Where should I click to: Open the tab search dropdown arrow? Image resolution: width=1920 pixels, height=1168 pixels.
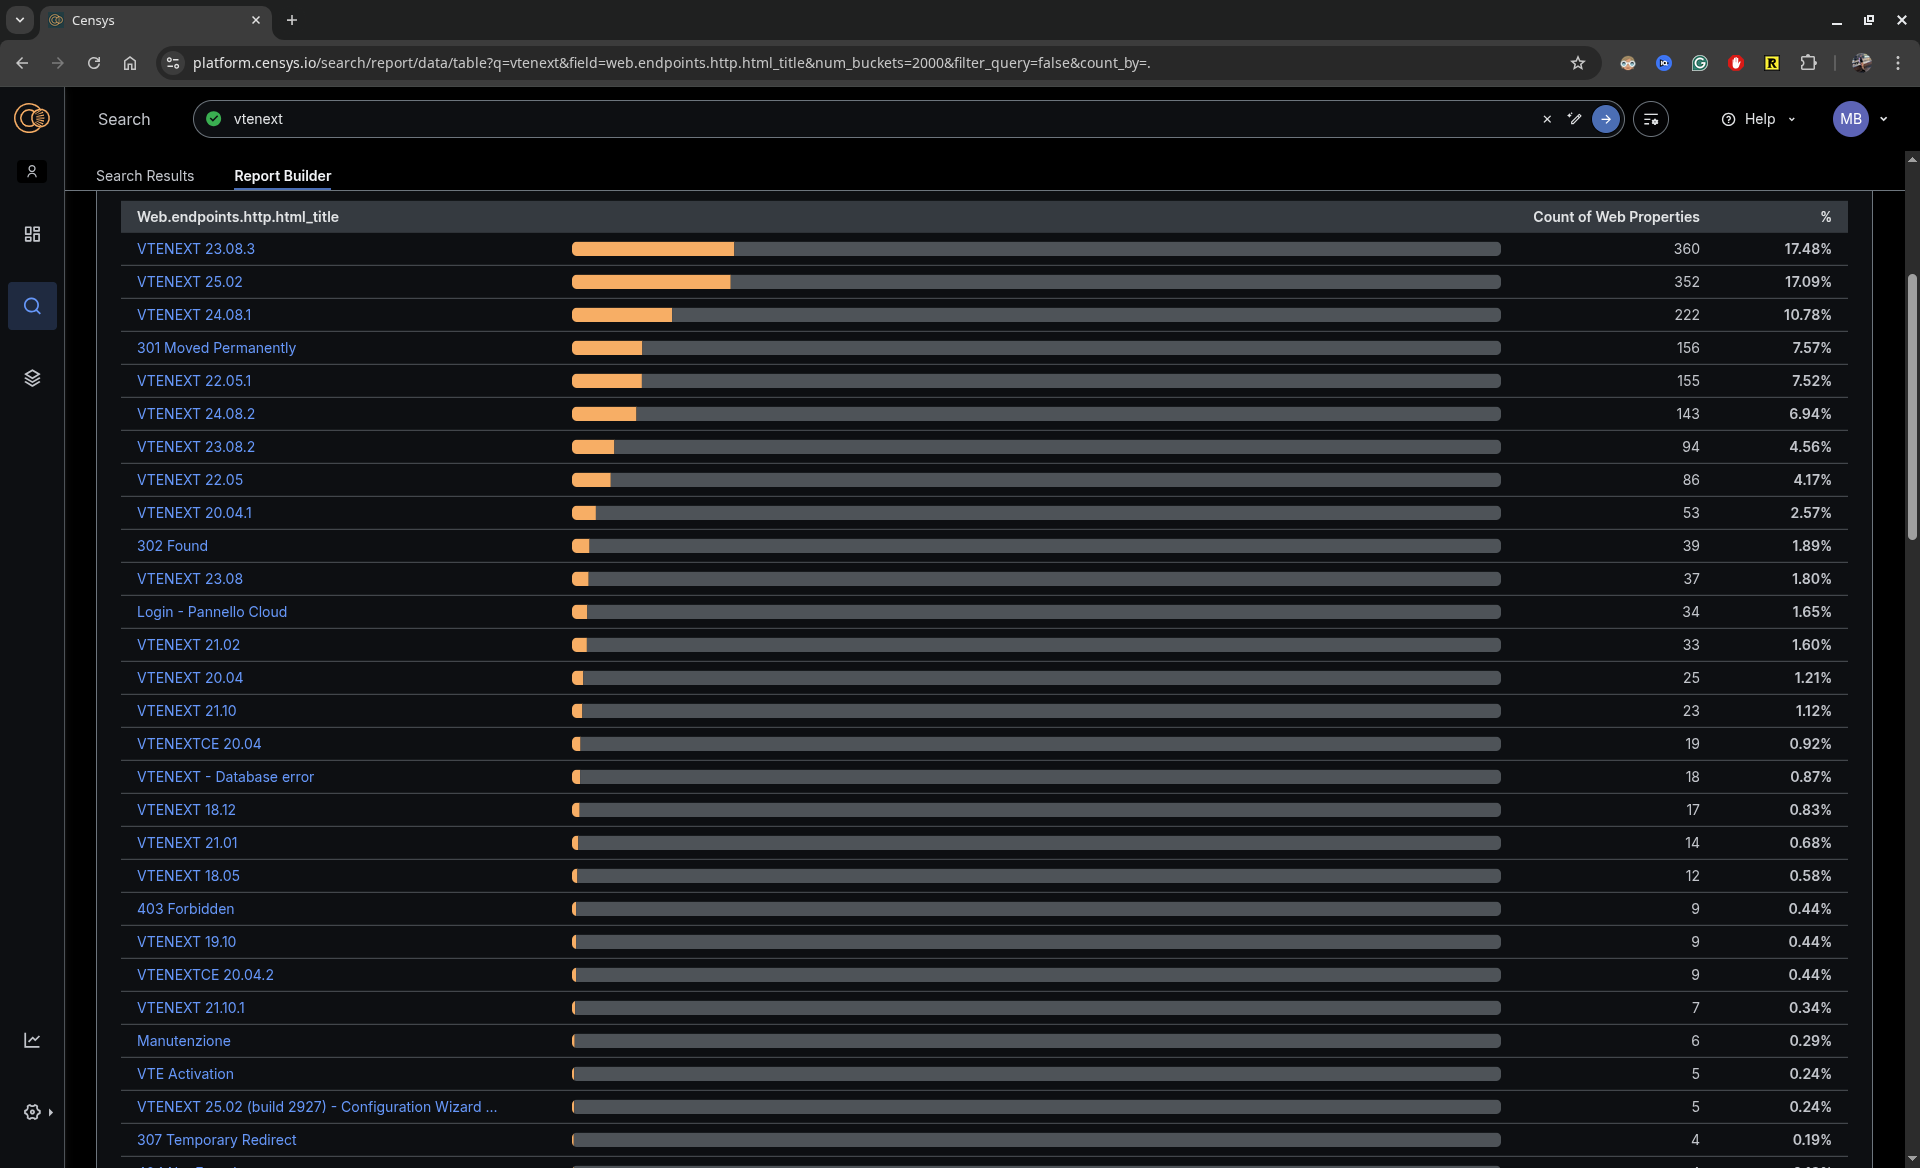19,20
